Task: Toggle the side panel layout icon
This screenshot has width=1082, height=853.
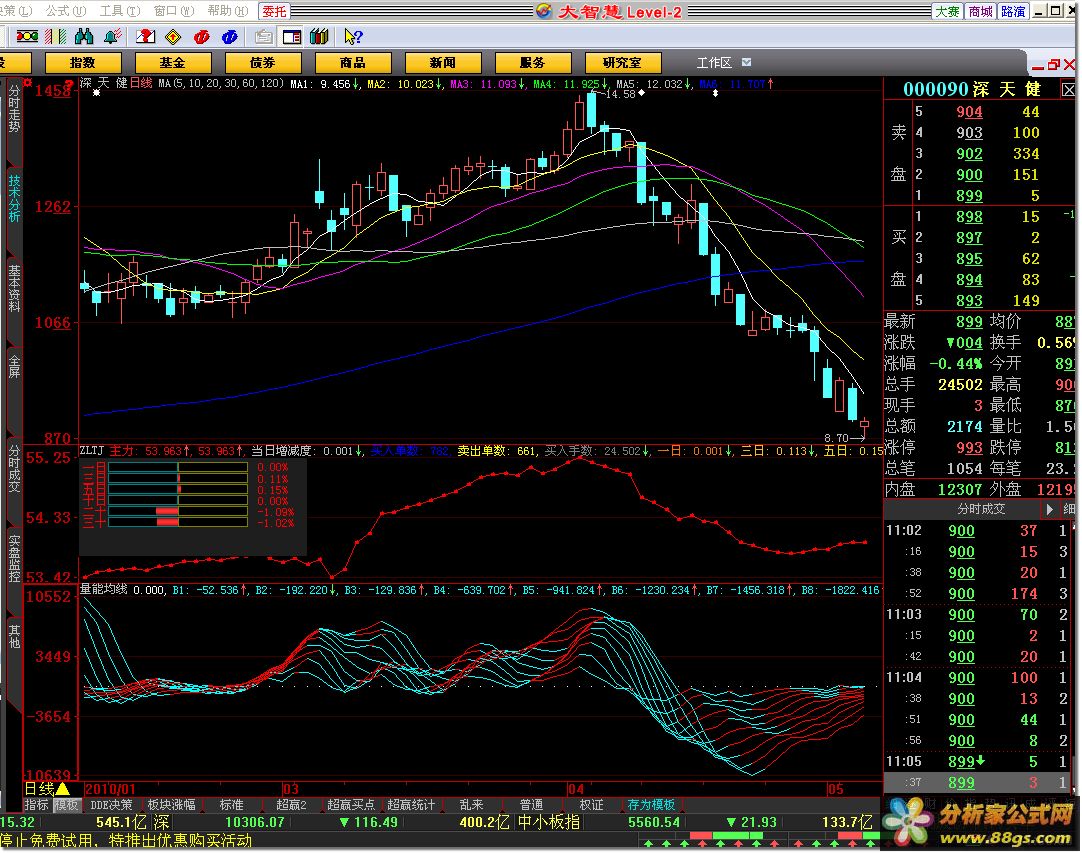Action: pyautogui.click(x=291, y=37)
